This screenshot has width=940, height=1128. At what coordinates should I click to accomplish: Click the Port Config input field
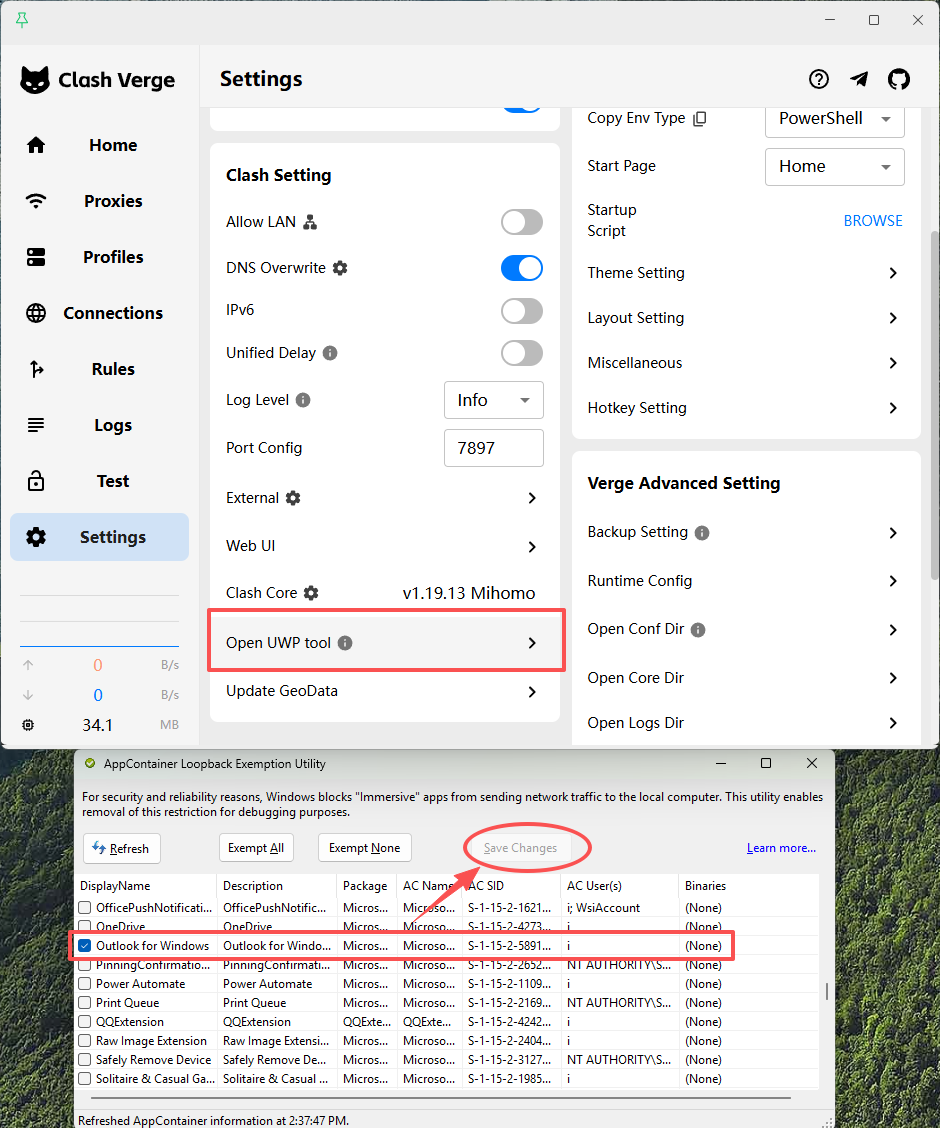pyautogui.click(x=494, y=448)
